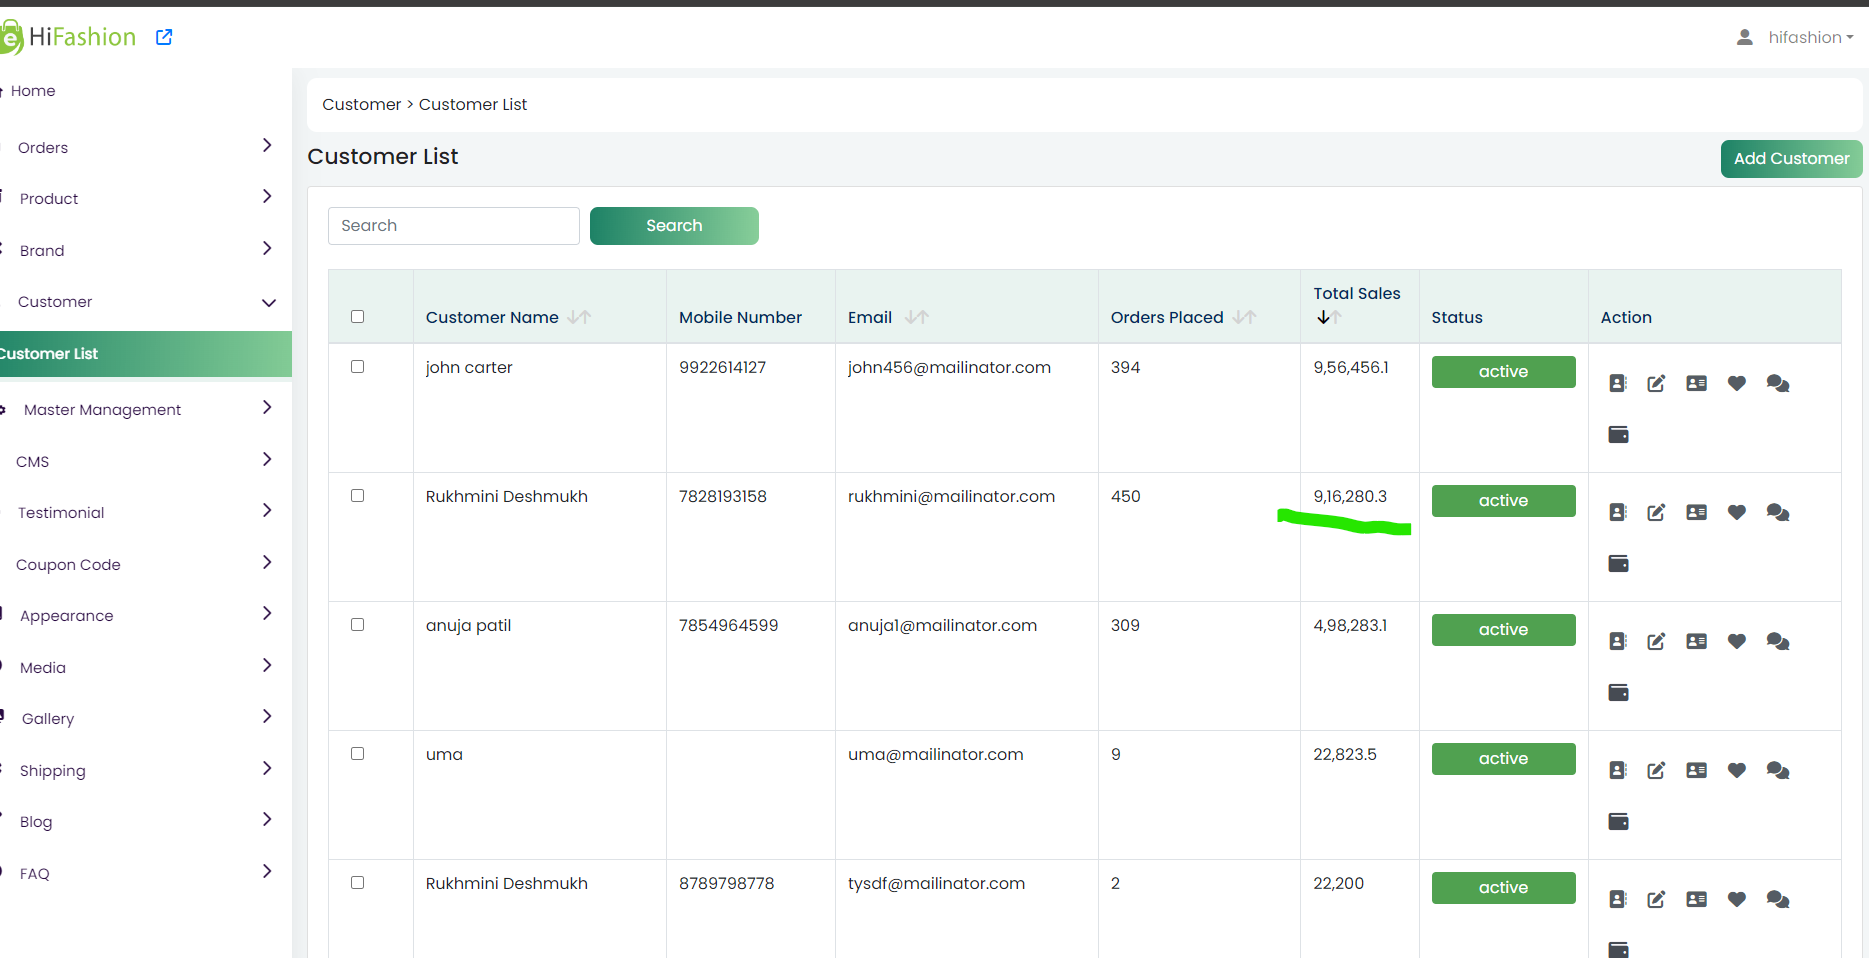Click the Add Customer button

[x=1792, y=159]
